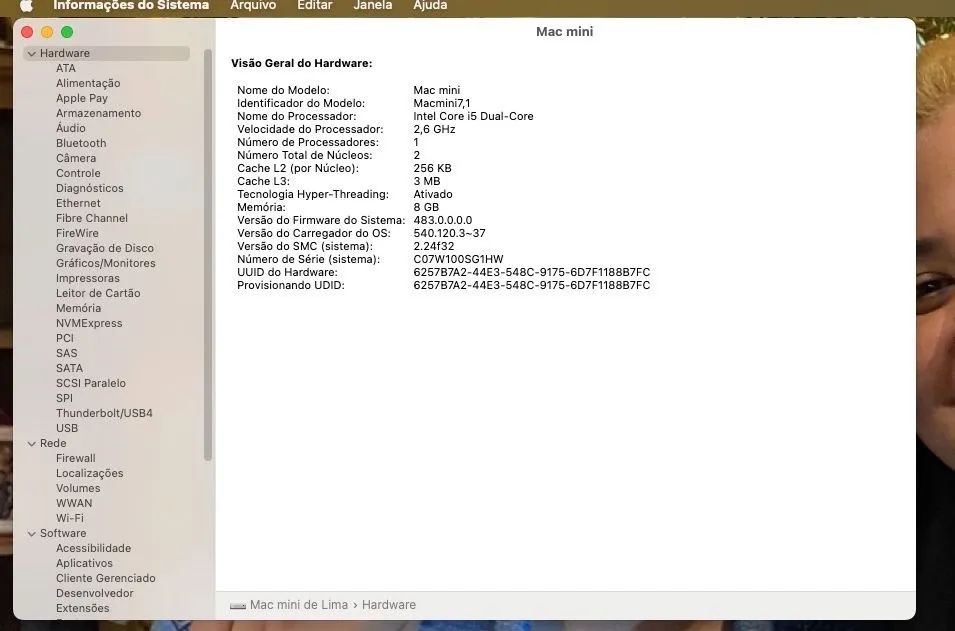
Task: Select Gráficos/Monitores in the sidebar
Action: pyautogui.click(x=105, y=263)
